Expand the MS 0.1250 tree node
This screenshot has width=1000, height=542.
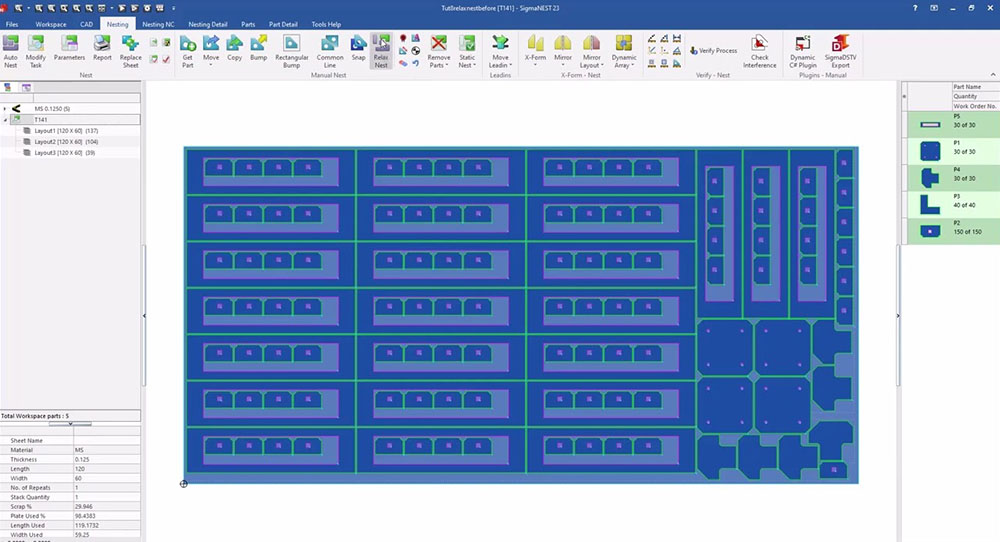[x=5, y=108]
